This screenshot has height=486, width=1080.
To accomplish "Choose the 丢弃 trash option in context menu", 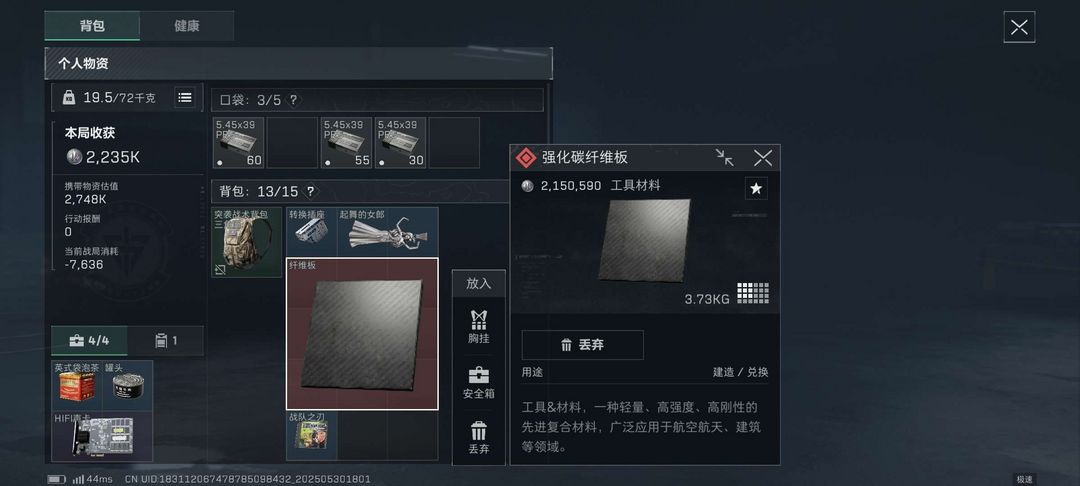I will (x=479, y=438).
